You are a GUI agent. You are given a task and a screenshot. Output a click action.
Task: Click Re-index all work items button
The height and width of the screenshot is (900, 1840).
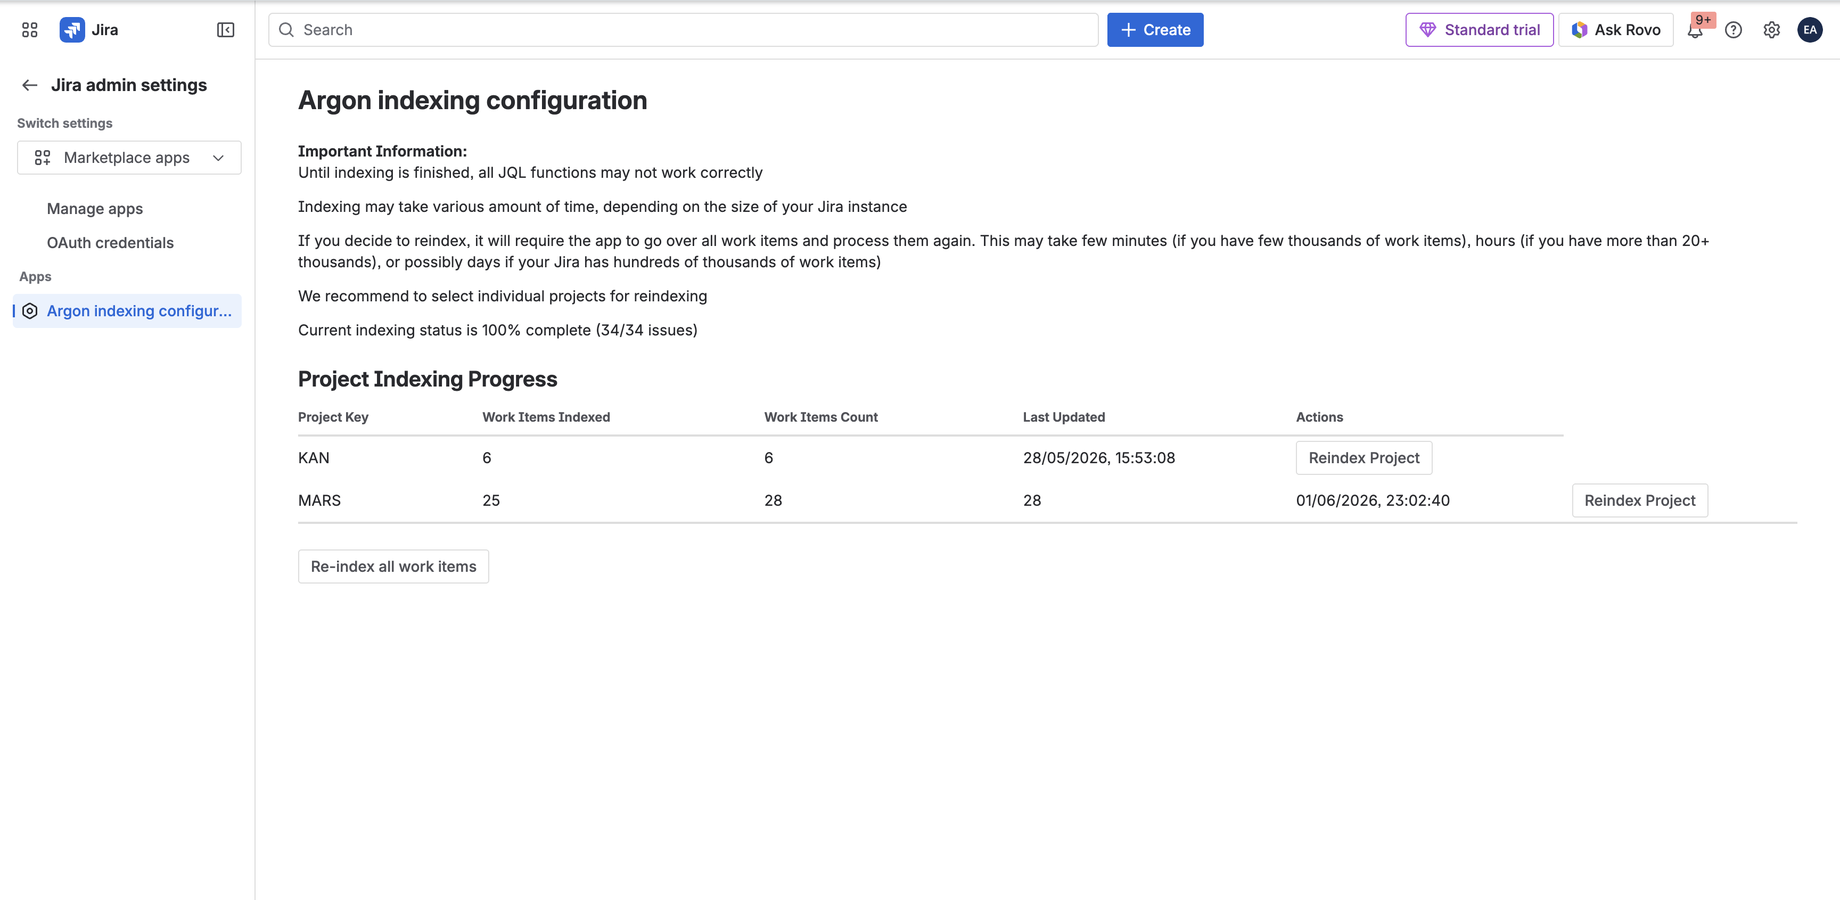pyautogui.click(x=393, y=567)
